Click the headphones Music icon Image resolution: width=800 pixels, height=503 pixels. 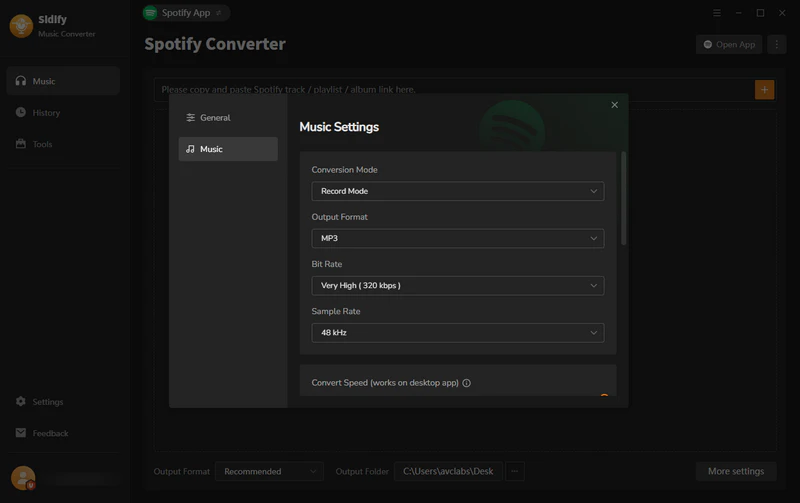(x=20, y=81)
